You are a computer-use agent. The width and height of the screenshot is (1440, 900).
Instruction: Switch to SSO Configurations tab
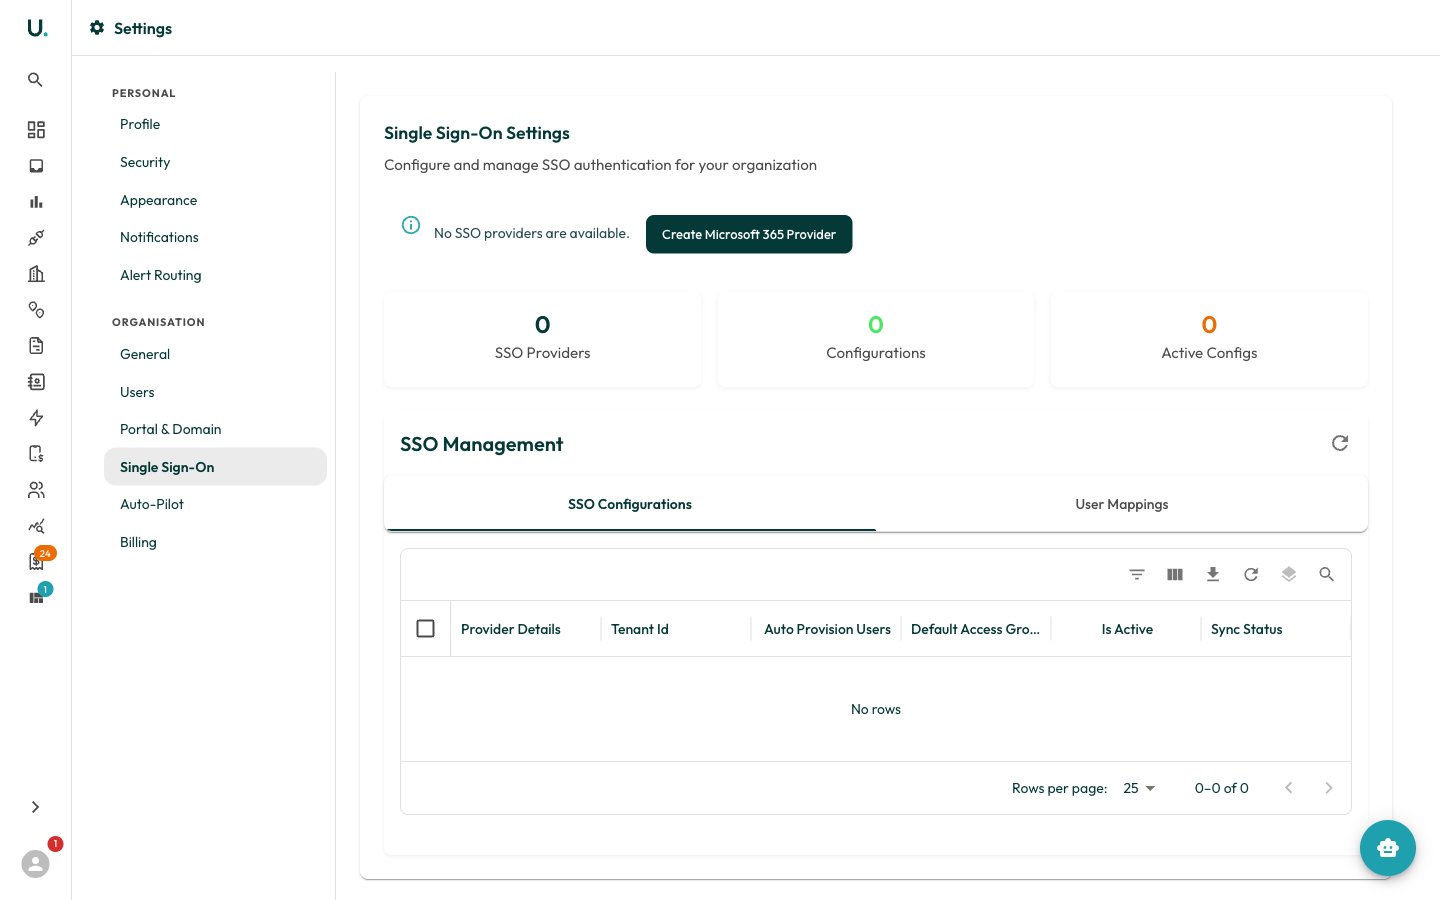pyautogui.click(x=630, y=505)
